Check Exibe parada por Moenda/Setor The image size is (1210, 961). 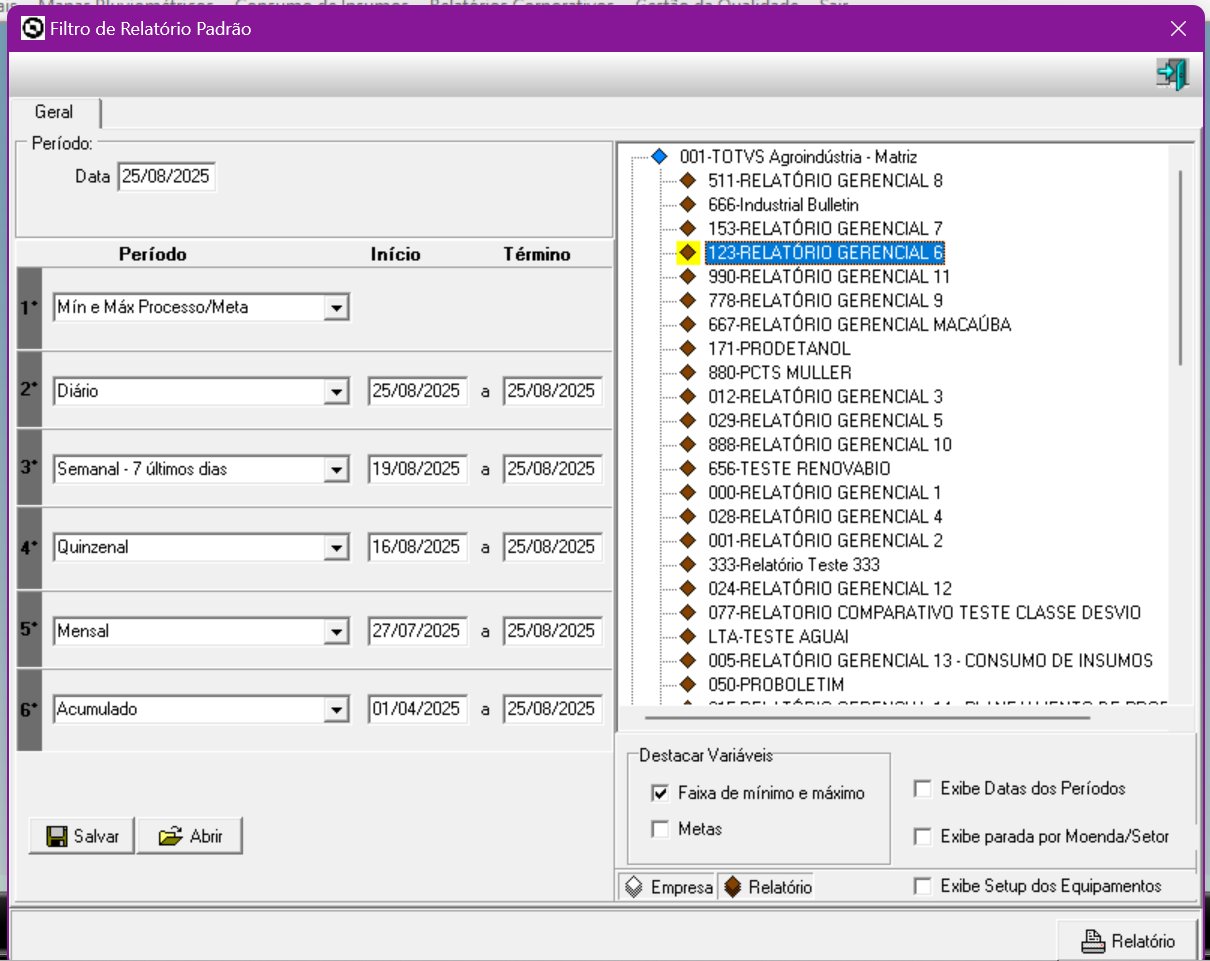[923, 836]
